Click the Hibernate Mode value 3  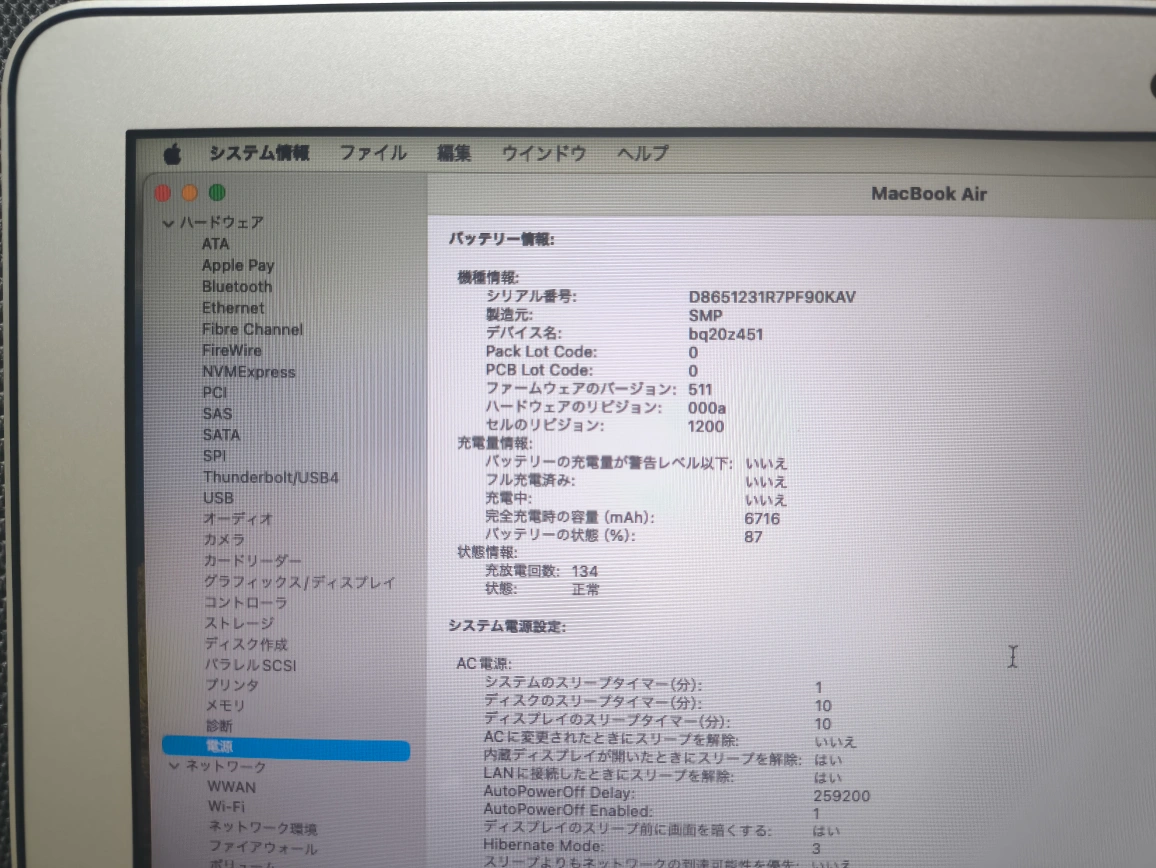[816, 849]
